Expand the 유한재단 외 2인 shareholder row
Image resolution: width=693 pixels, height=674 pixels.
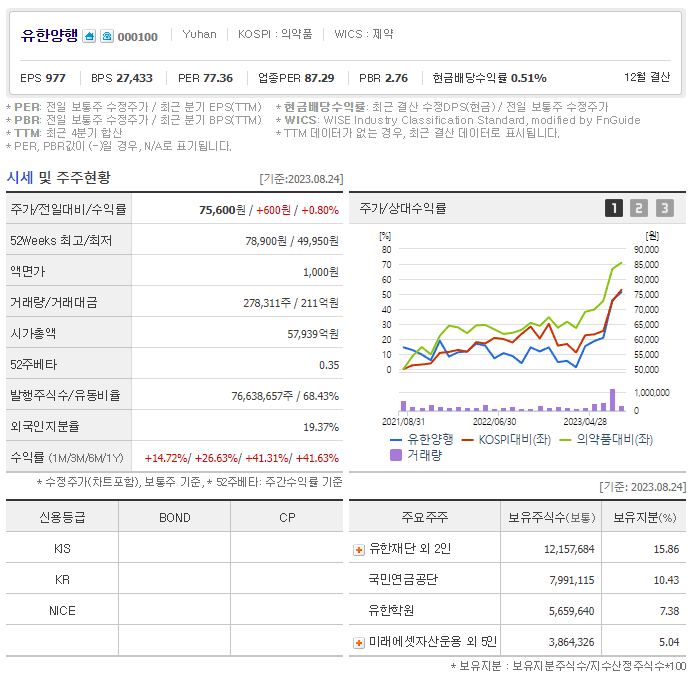click(359, 550)
